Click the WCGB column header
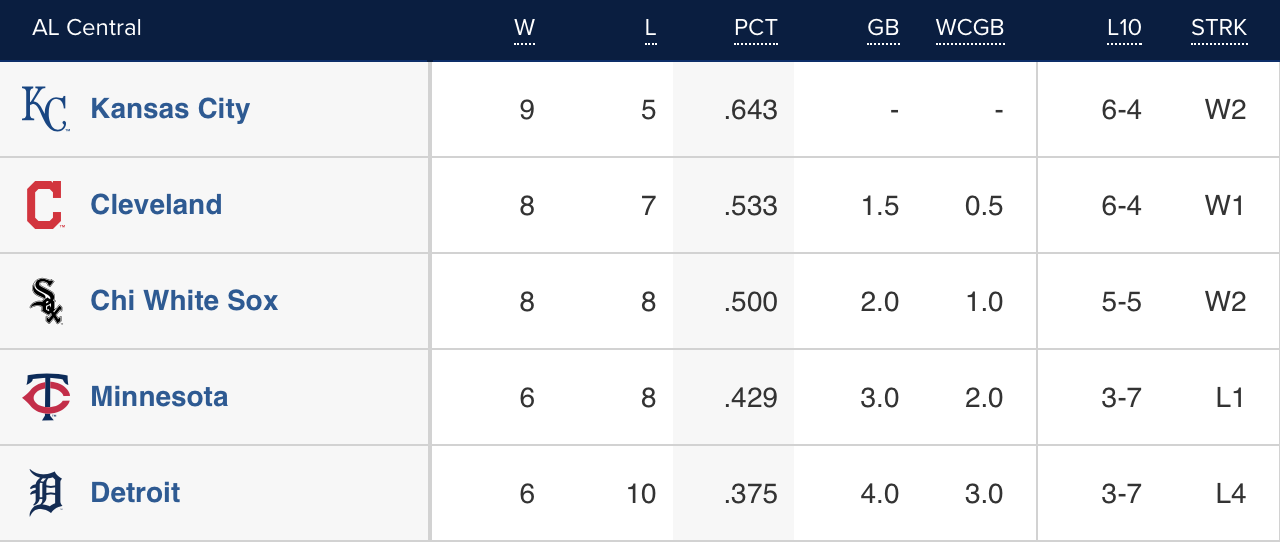 (x=969, y=28)
